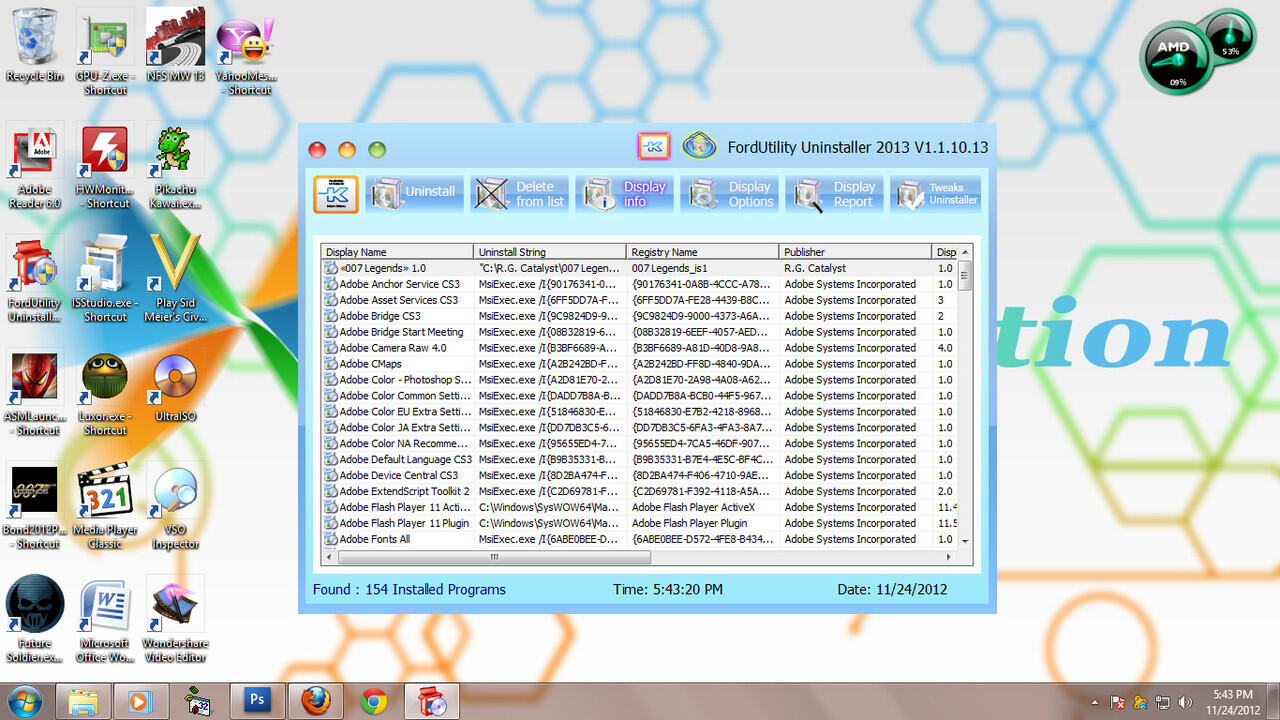Image resolution: width=1280 pixels, height=720 pixels.
Task: Select Adobe Bridge Start Meeting entry
Action: point(640,332)
